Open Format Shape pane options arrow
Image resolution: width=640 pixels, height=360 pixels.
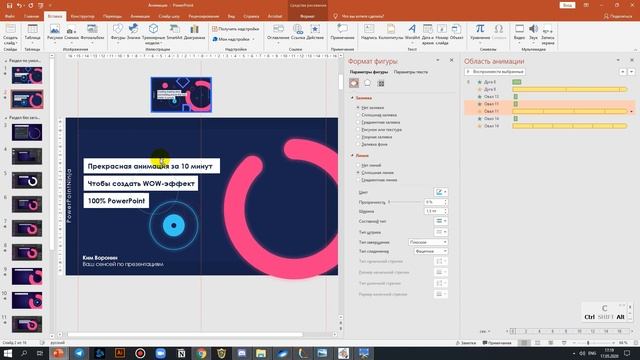[x=438, y=60]
